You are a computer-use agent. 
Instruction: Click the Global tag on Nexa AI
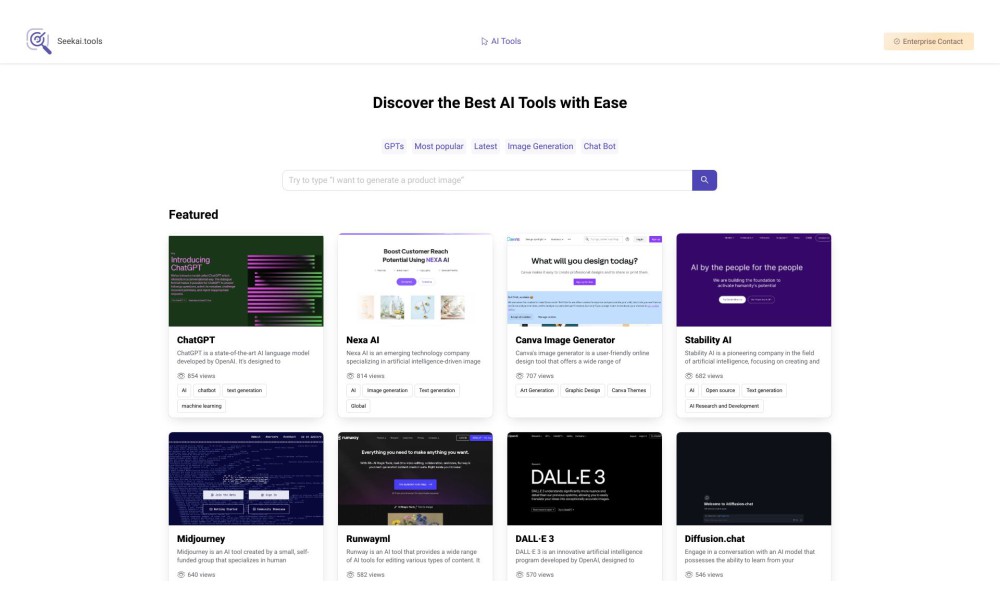pyautogui.click(x=358, y=406)
